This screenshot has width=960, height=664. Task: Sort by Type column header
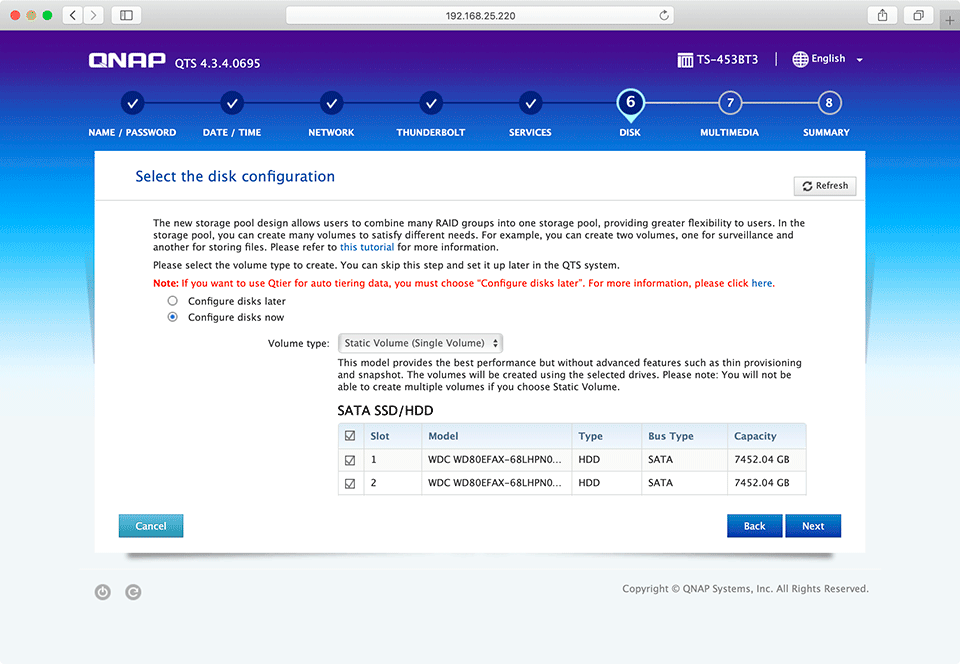coord(607,436)
